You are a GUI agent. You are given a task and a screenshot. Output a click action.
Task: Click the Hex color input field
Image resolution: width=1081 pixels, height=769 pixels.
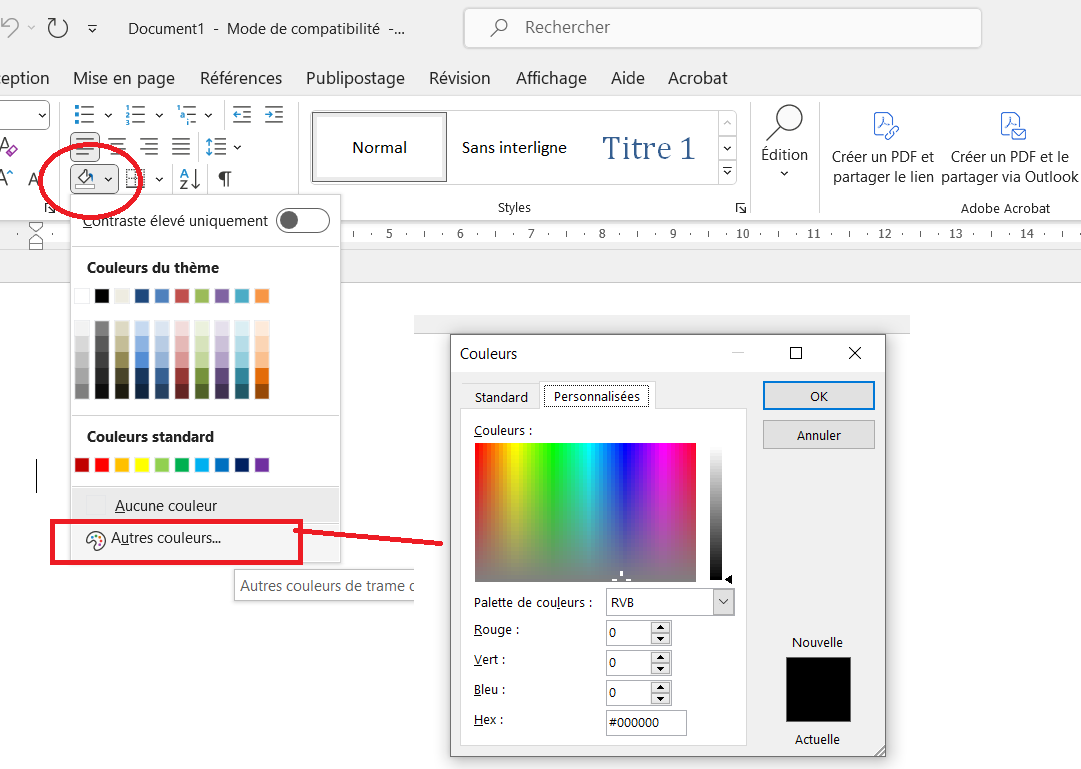click(x=646, y=722)
